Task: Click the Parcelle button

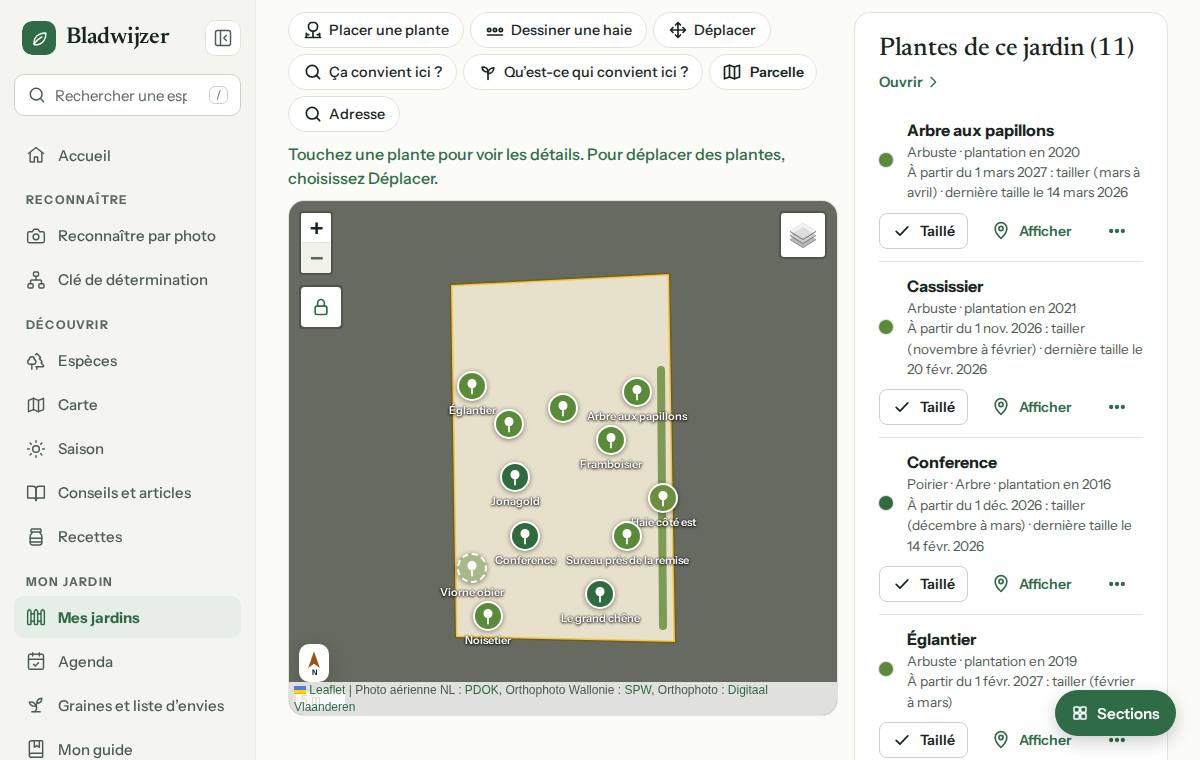Action: click(763, 72)
